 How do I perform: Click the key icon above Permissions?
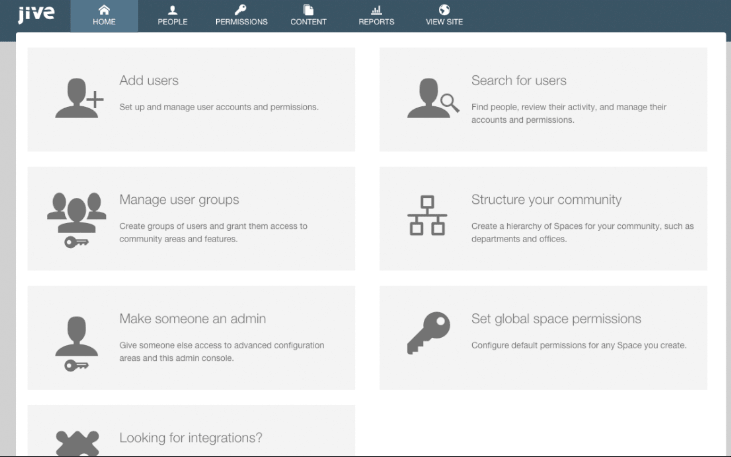[241, 10]
